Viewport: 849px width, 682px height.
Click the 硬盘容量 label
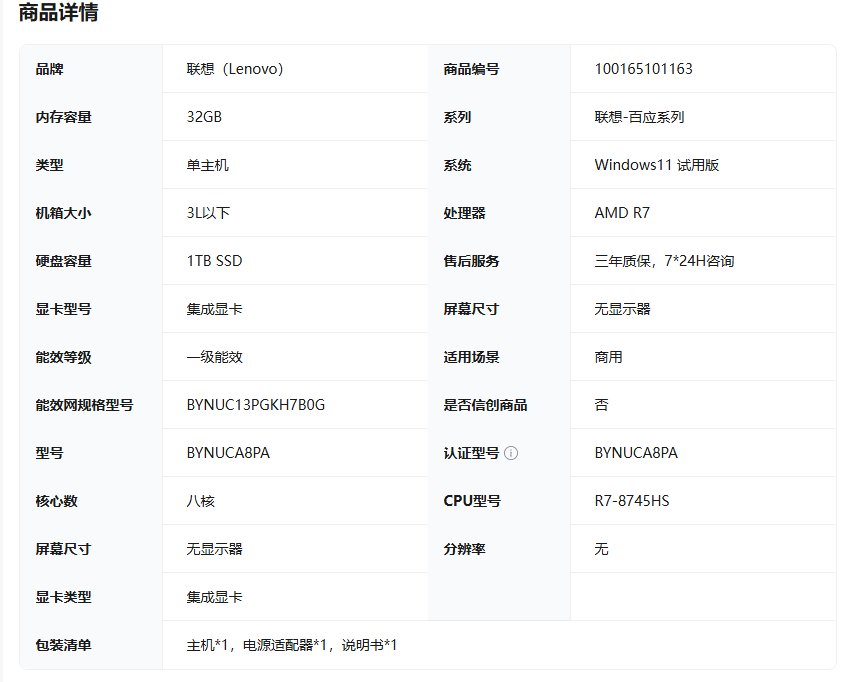click(x=63, y=261)
